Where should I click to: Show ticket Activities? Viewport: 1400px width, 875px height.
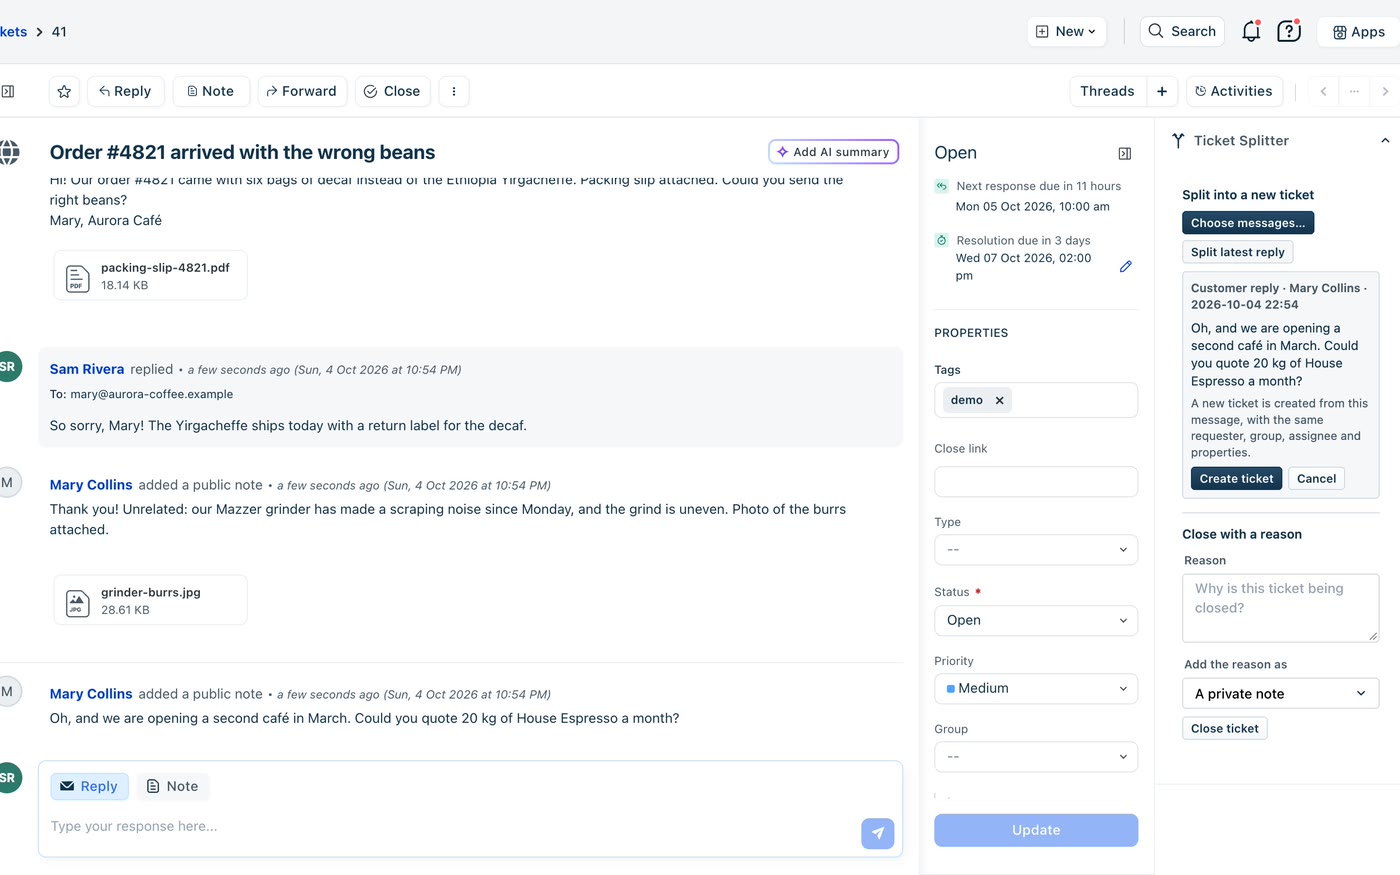click(1234, 91)
